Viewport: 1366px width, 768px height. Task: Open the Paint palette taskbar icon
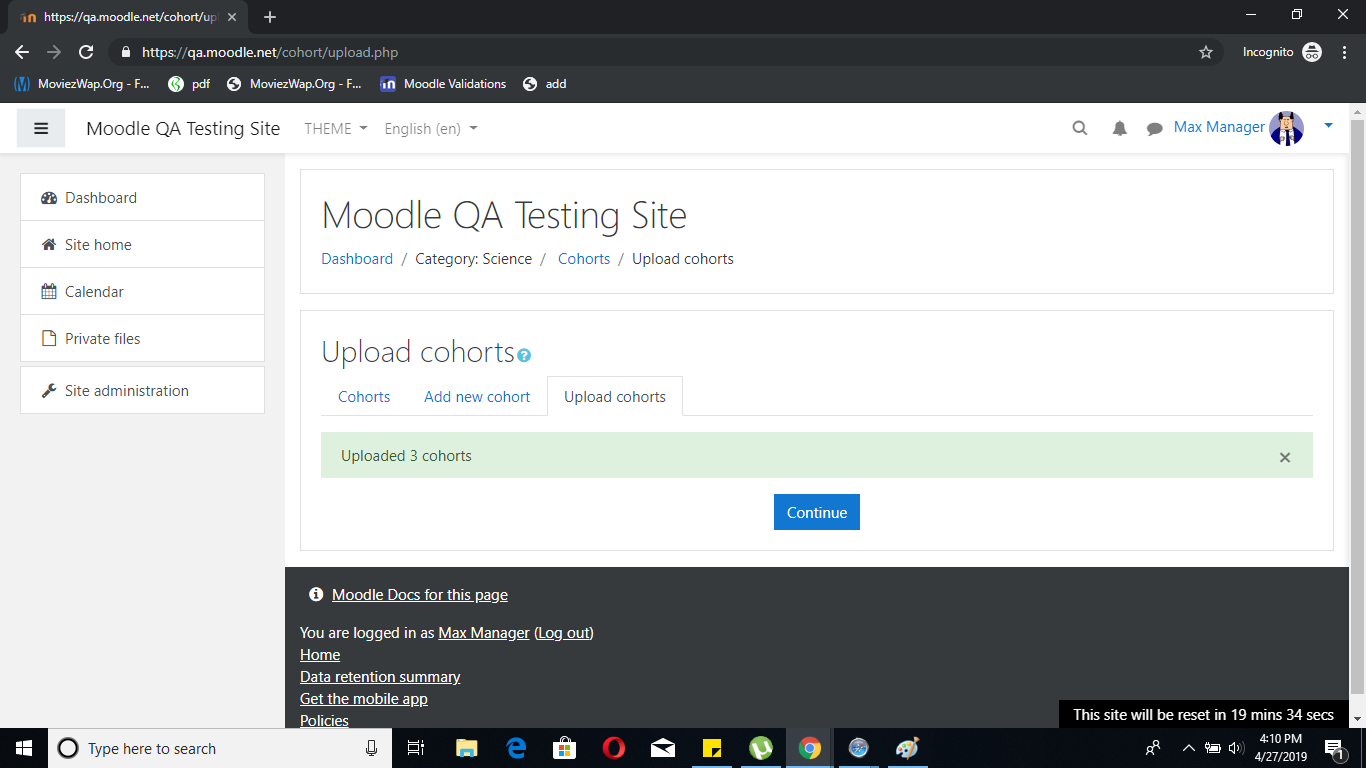pyautogui.click(x=907, y=748)
